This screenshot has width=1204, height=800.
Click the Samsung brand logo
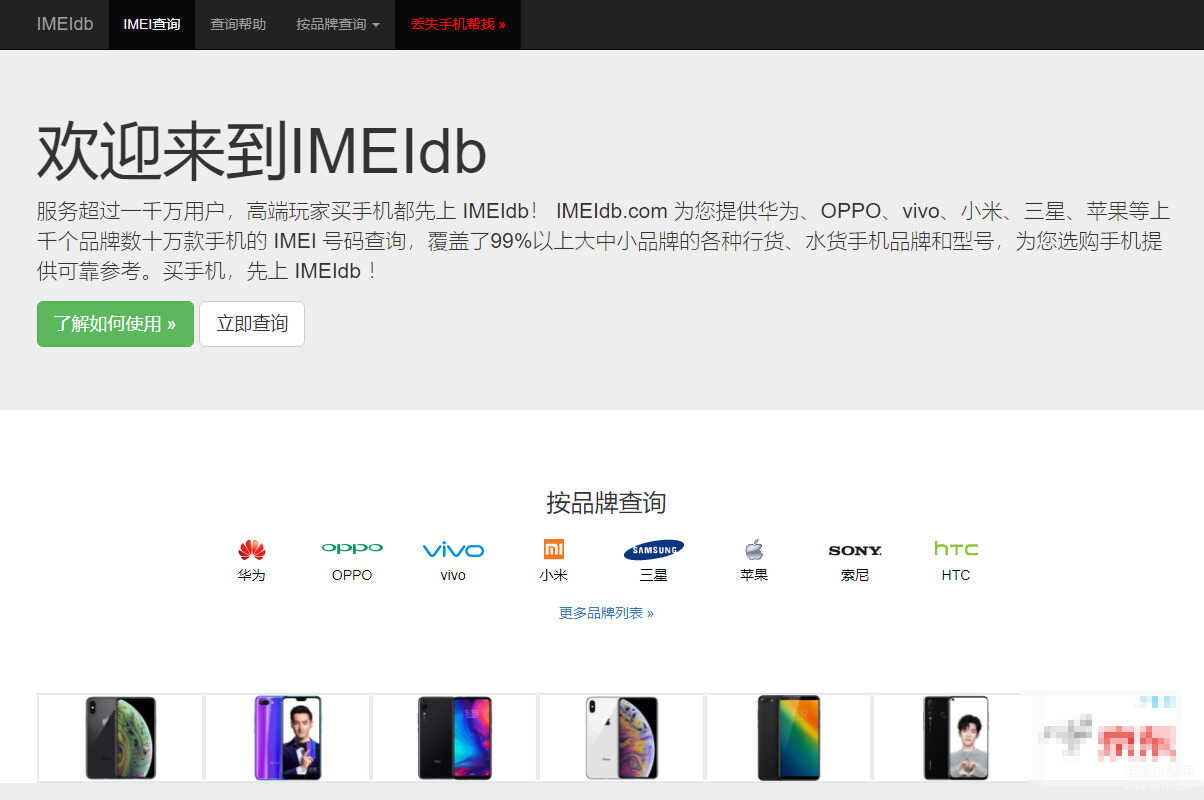(x=654, y=549)
